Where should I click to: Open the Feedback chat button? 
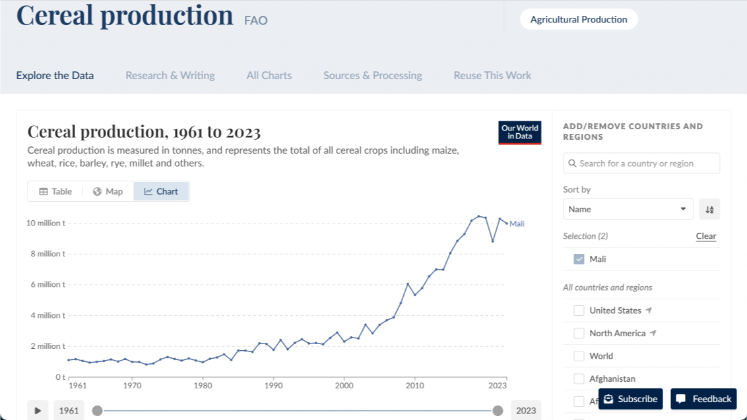coord(703,399)
